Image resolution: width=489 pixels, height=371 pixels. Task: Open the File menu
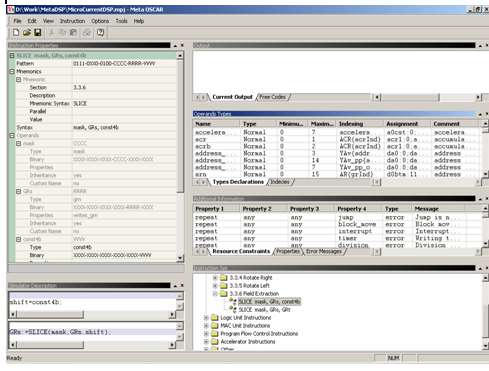click(17, 21)
